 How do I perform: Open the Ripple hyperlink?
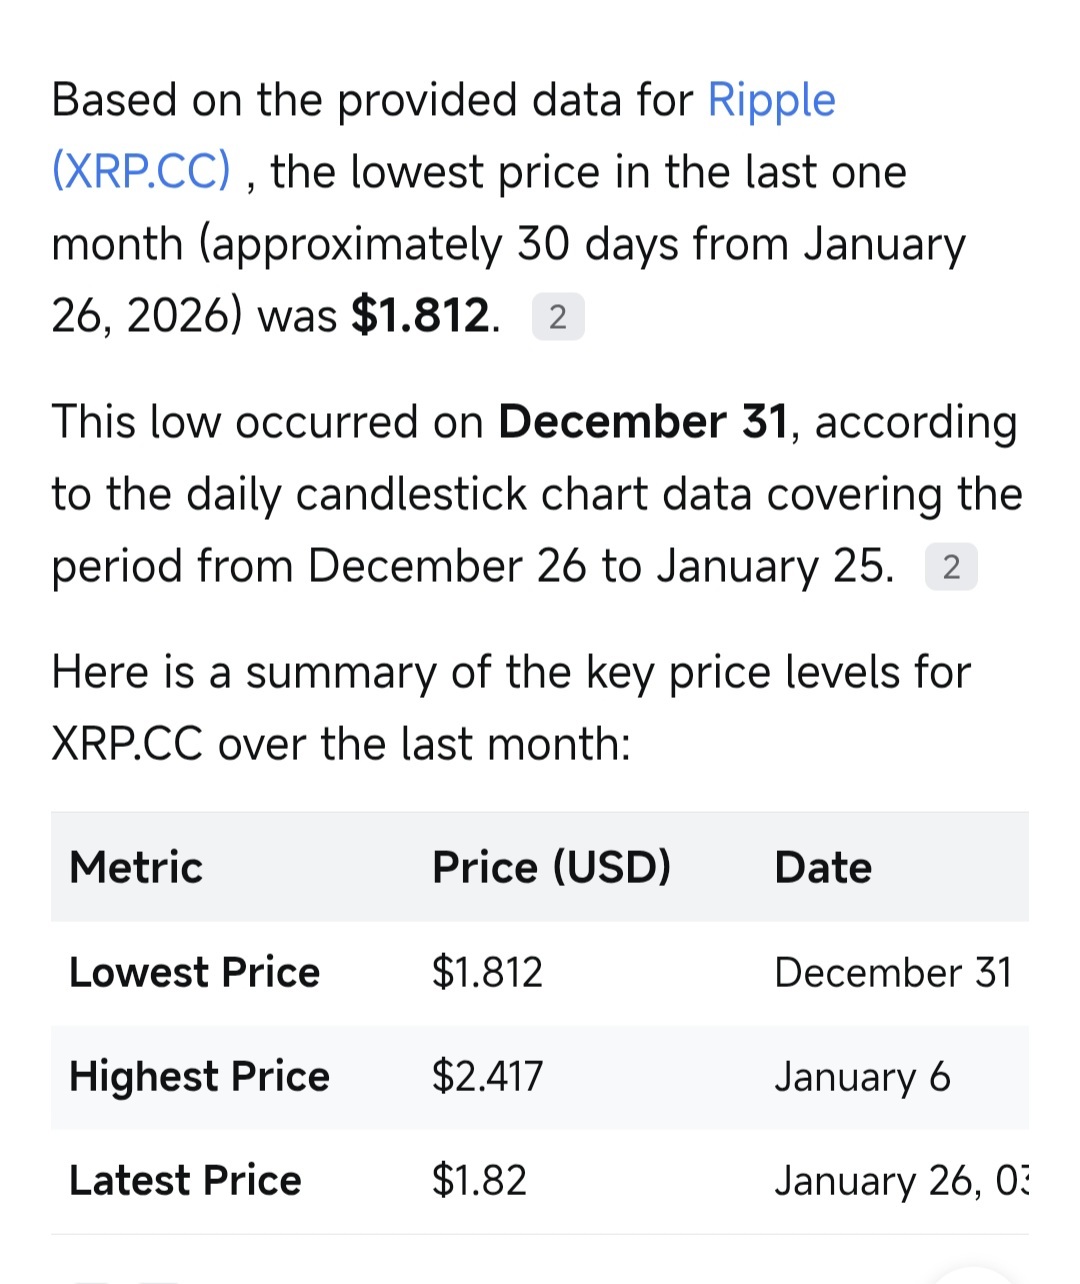point(771,102)
